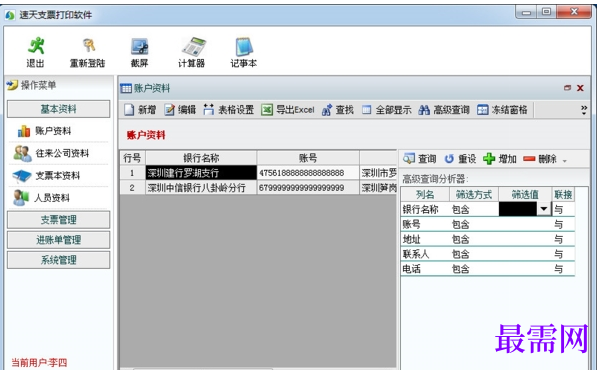Image resolution: width=607 pixels, height=370 pixels.
Task: Click 包含 filter mode for 地址 row
Action: [461, 239]
